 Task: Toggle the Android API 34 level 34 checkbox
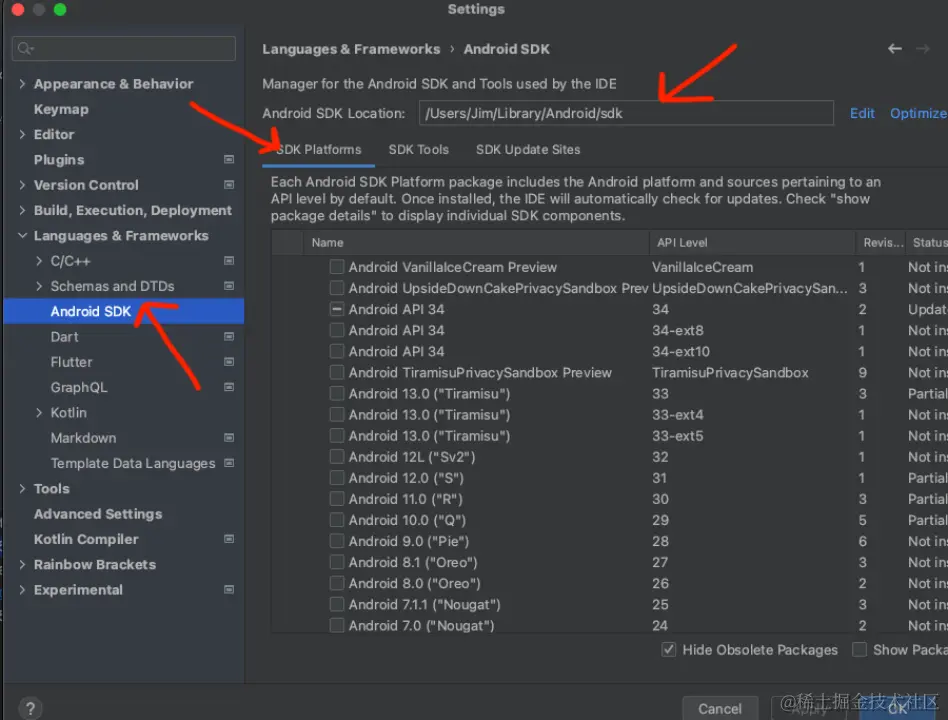click(337, 309)
